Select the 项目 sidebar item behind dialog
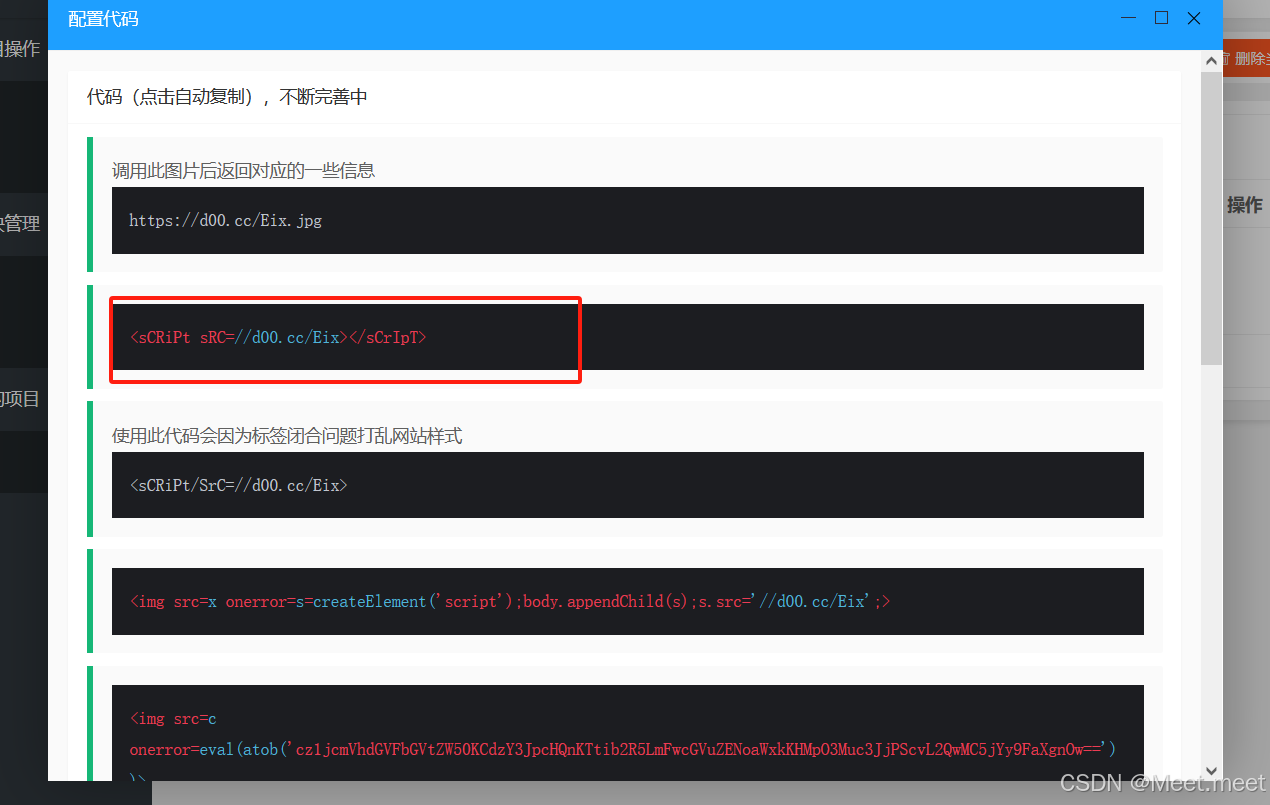The width and height of the screenshot is (1270, 805). pyautogui.click(x=20, y=399)
